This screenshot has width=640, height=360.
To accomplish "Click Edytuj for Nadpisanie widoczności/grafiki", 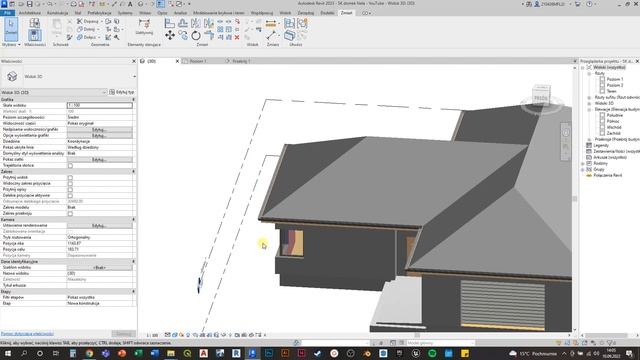I will point(100,129).
